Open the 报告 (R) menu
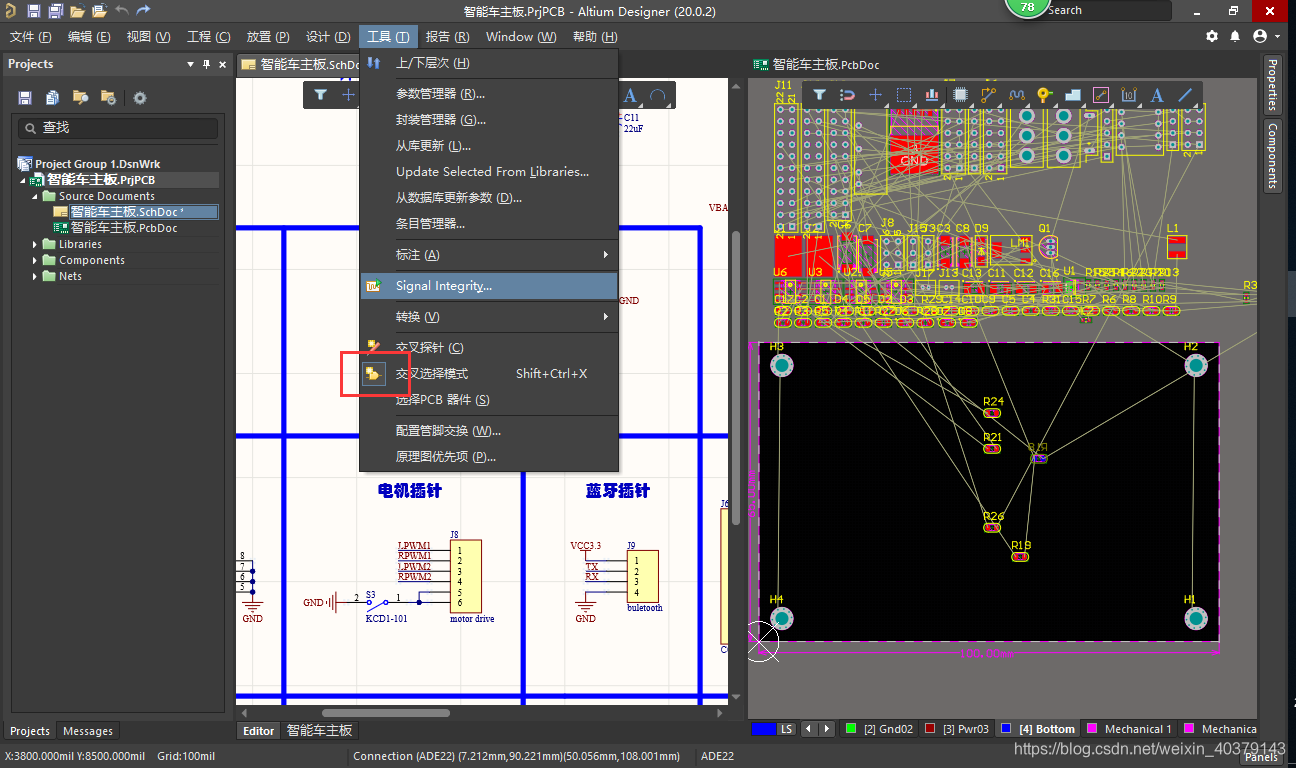This screenshot has height=768, width=1296. tap(447, 36)
